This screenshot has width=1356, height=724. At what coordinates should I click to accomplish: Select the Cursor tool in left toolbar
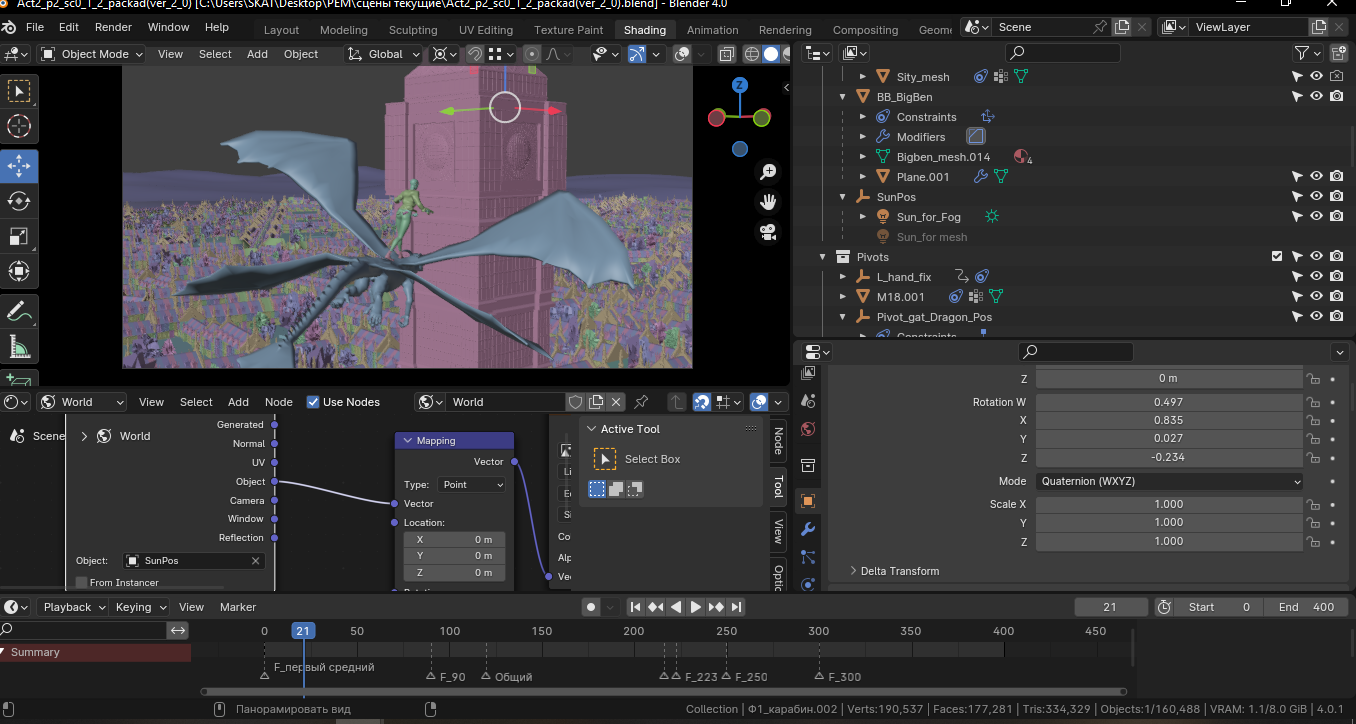[19, 127]
